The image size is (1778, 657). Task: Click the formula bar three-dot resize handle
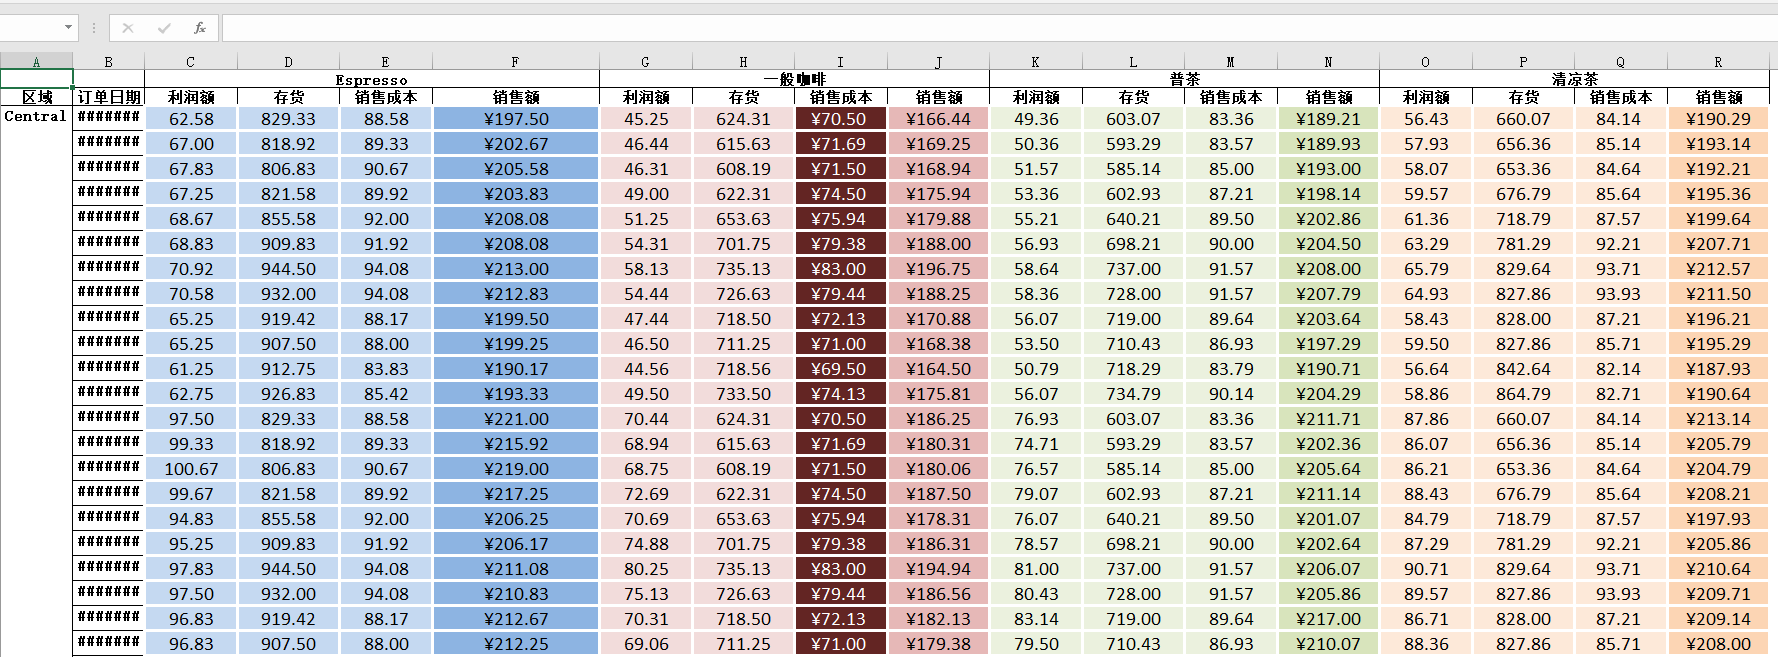(94, 28)
